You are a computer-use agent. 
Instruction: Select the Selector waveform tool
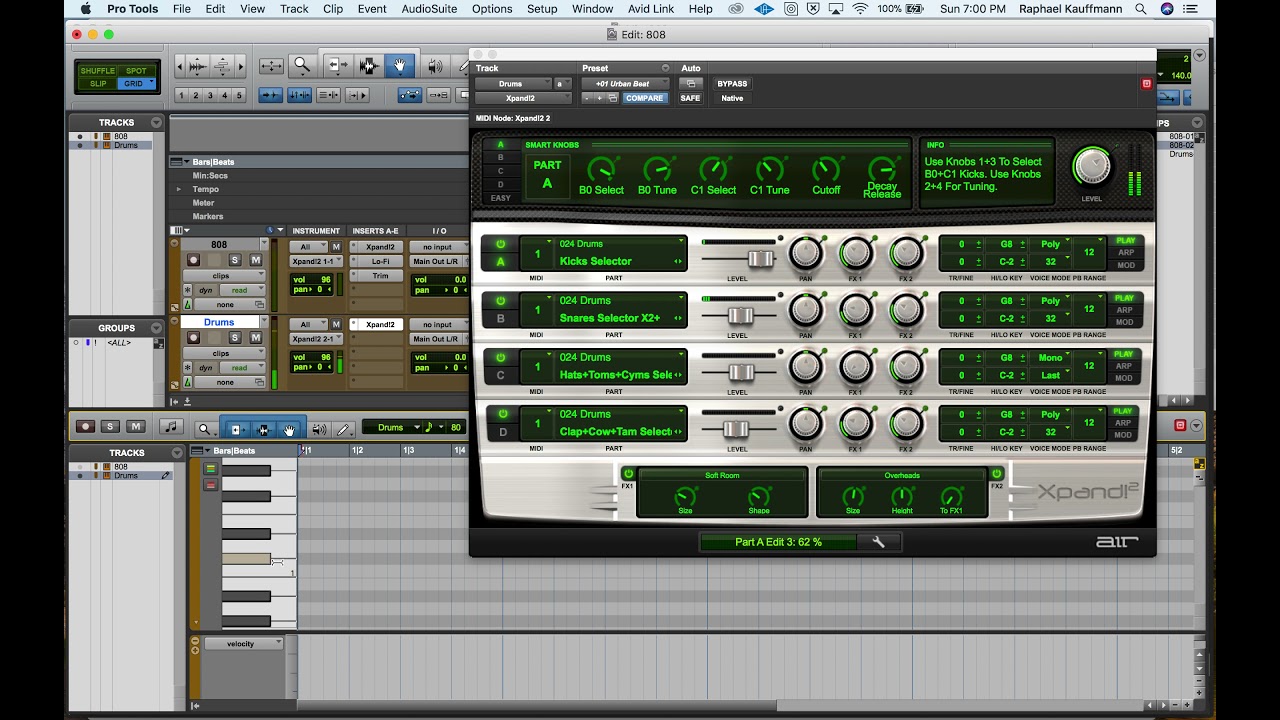(368, 66)
